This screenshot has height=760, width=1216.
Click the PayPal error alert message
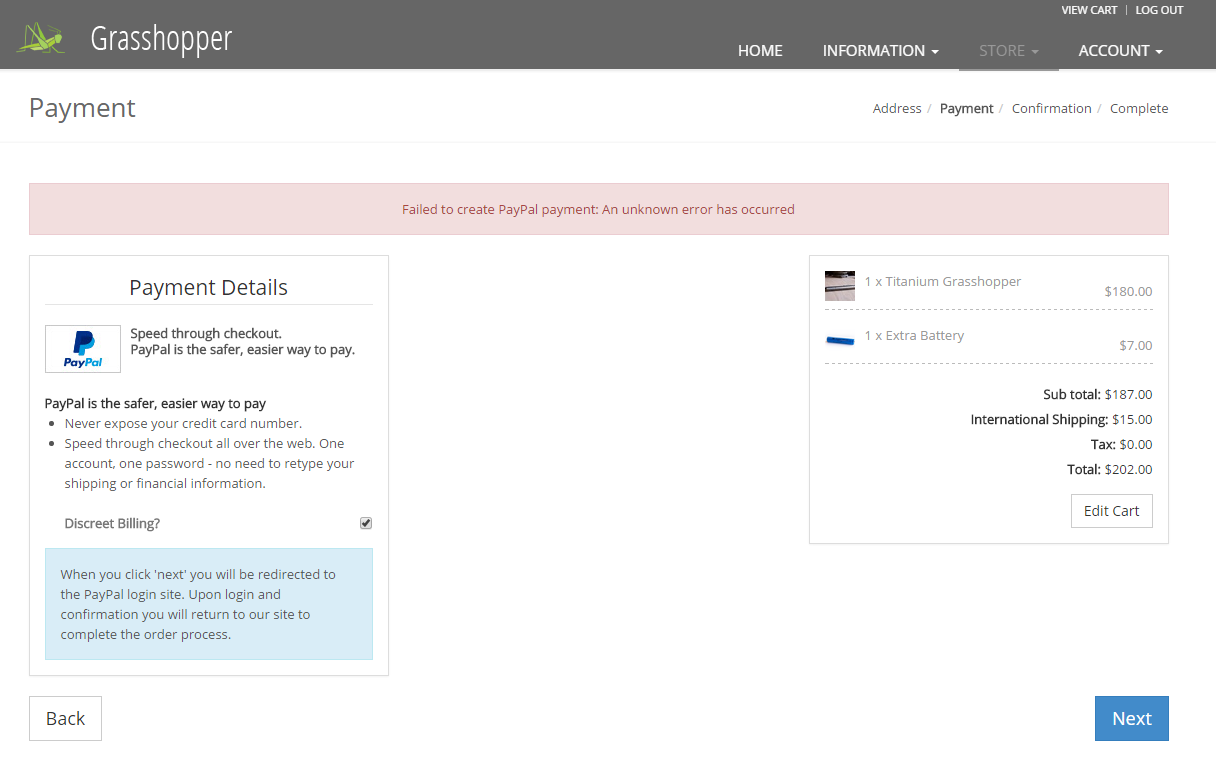(x=598, y=209)
